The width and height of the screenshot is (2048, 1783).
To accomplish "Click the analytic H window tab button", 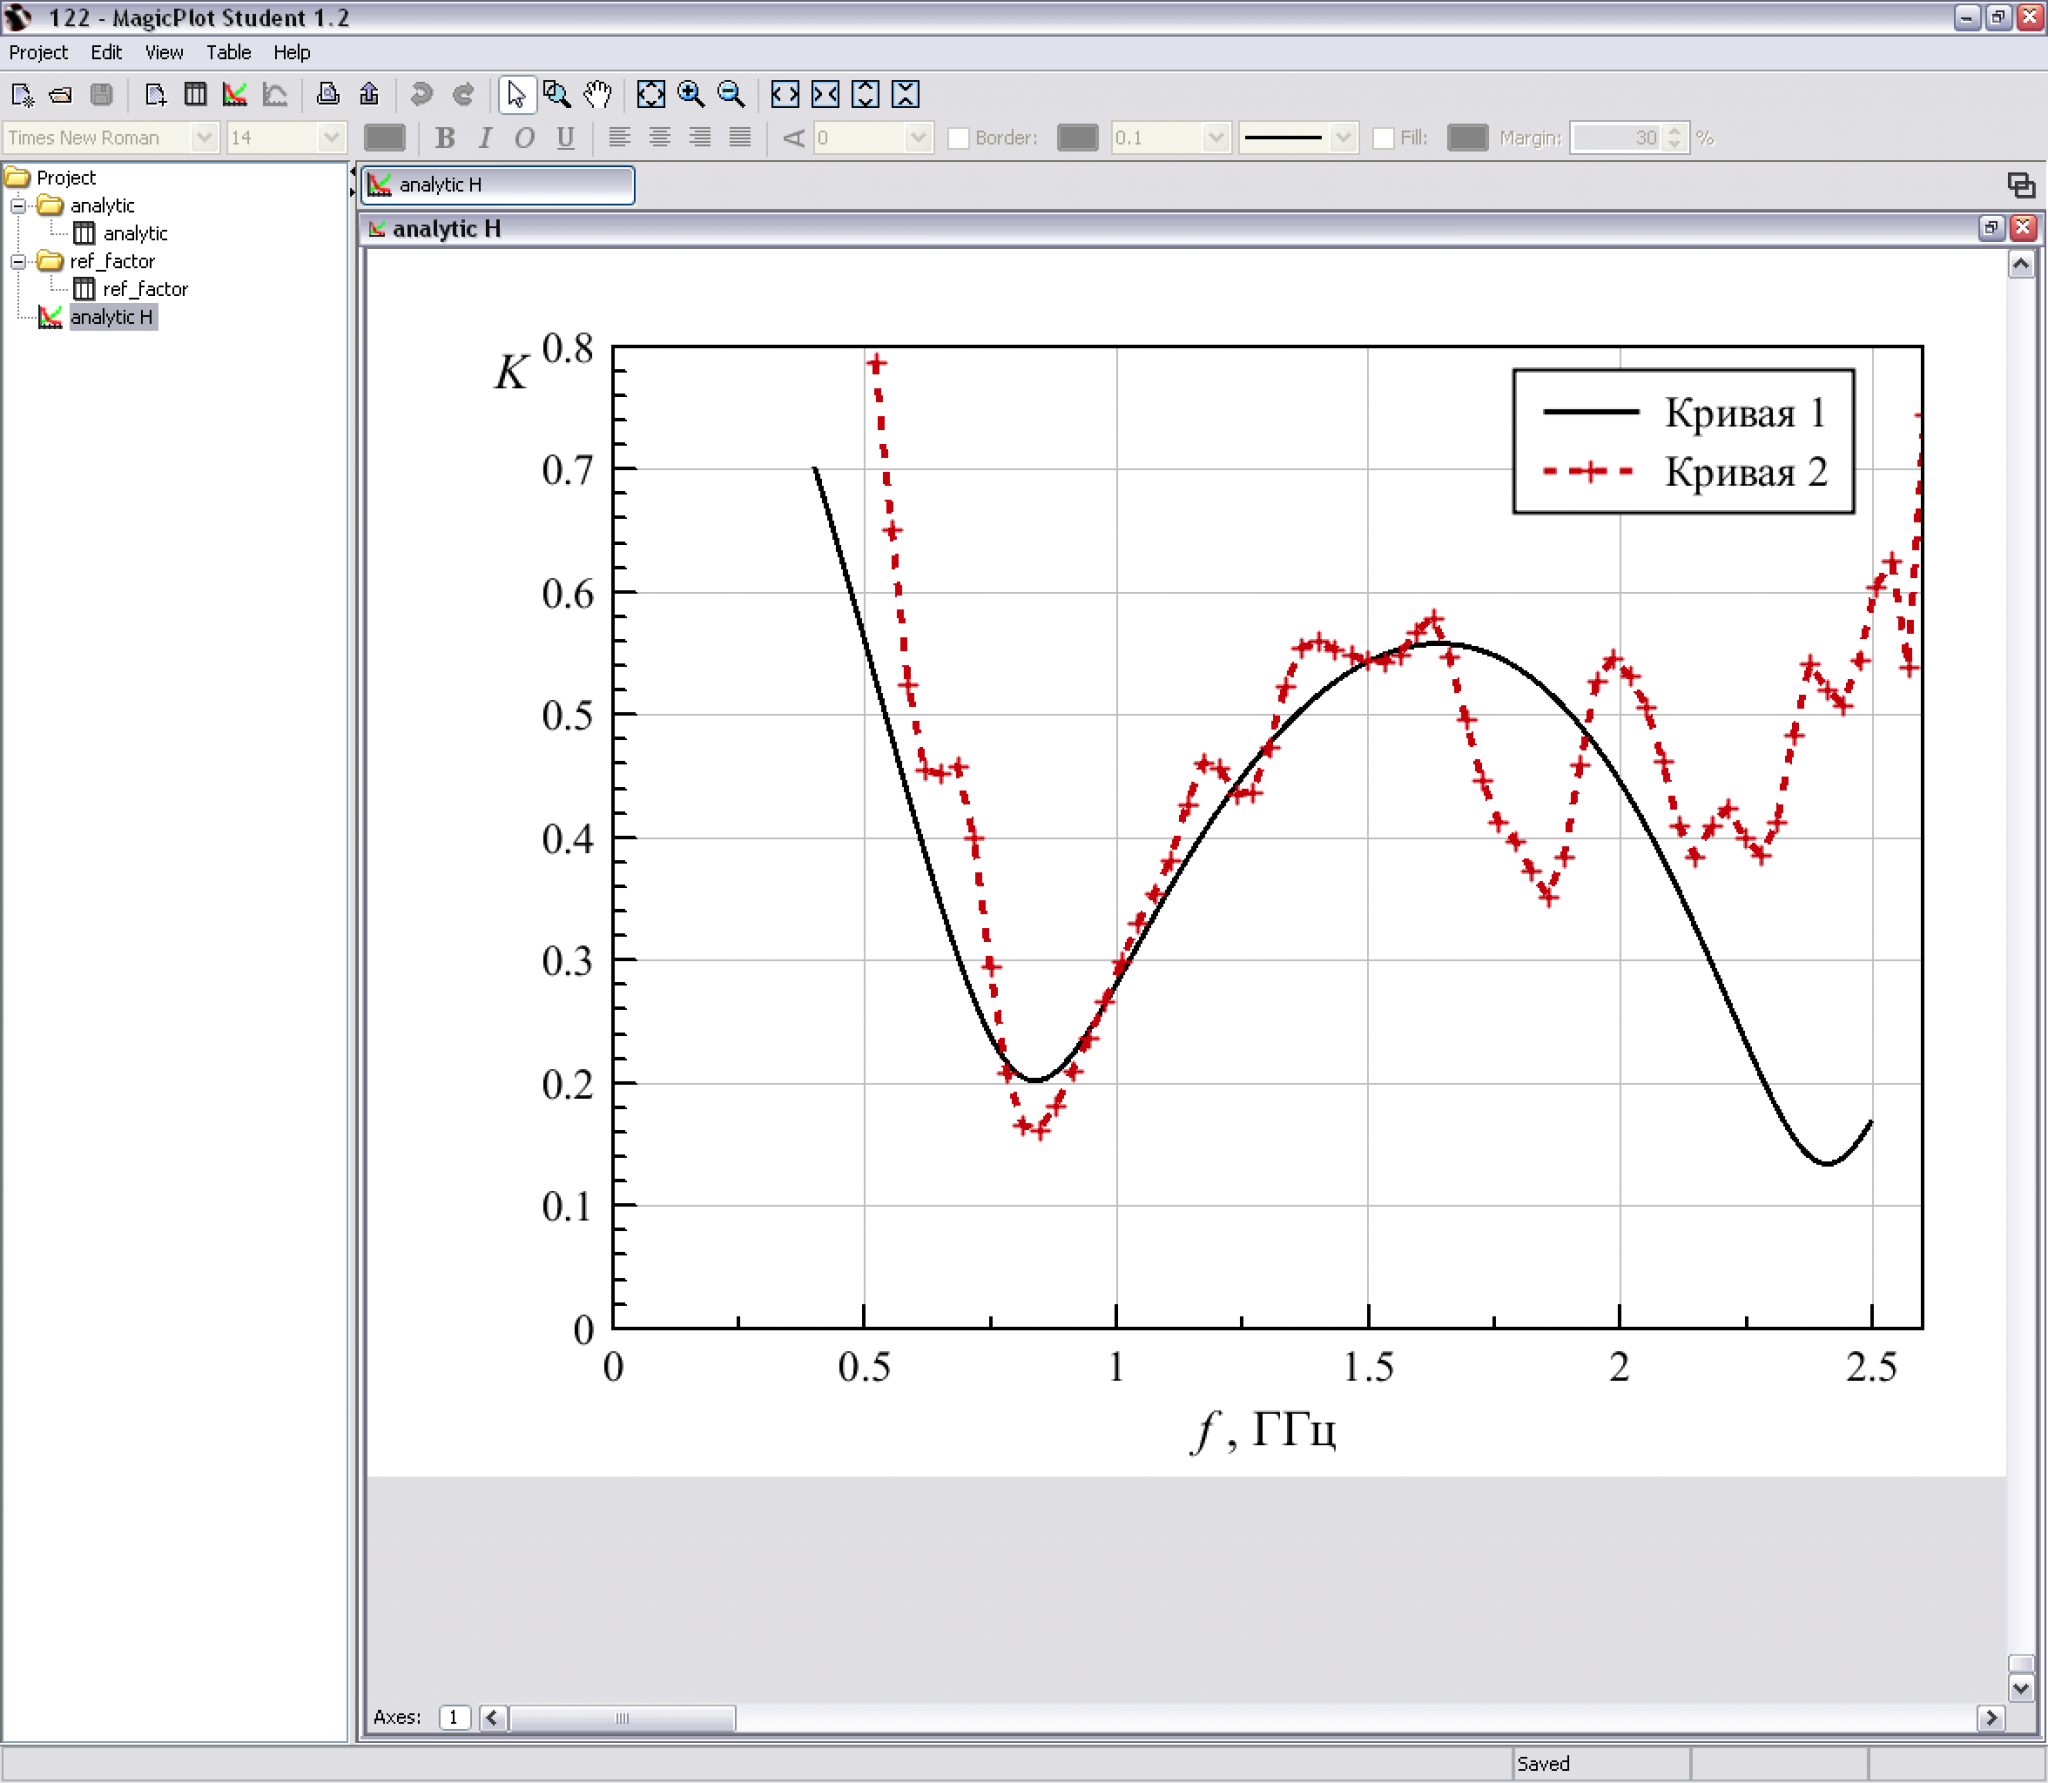I will [497, 185].
